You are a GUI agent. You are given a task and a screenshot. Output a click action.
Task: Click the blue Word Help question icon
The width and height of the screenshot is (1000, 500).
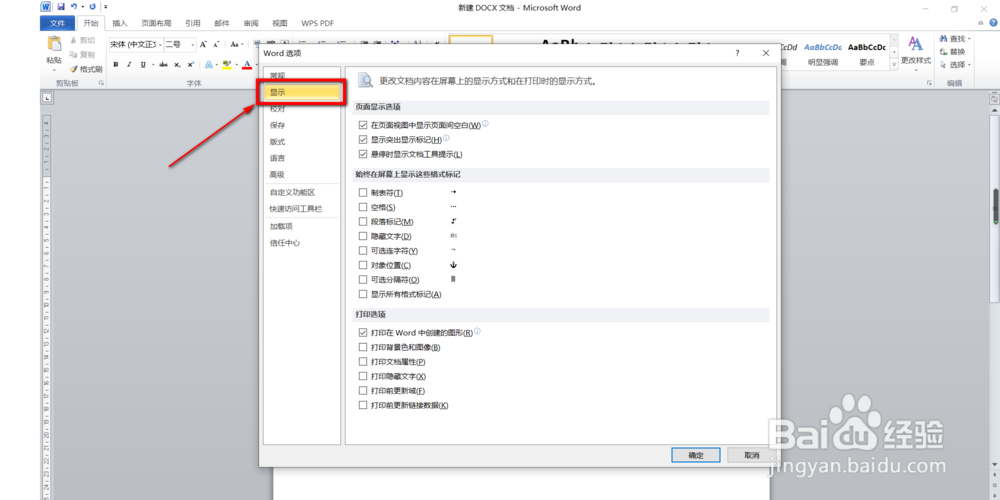point(992,23)
